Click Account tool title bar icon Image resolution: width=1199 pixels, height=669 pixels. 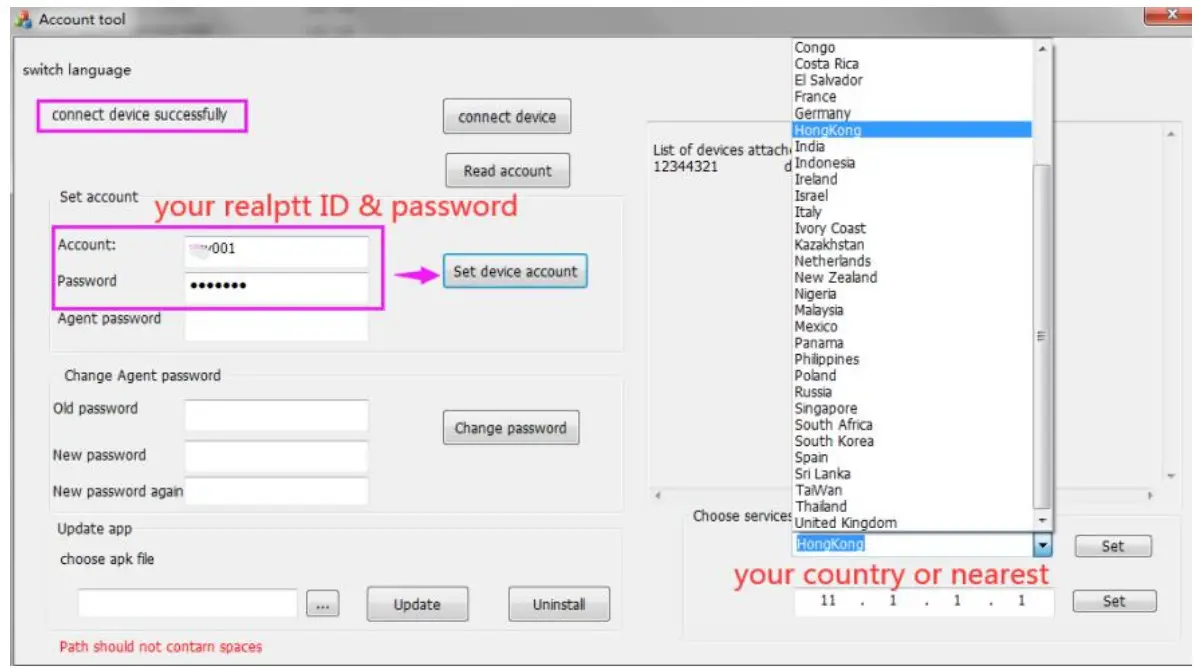pos(23,19)
